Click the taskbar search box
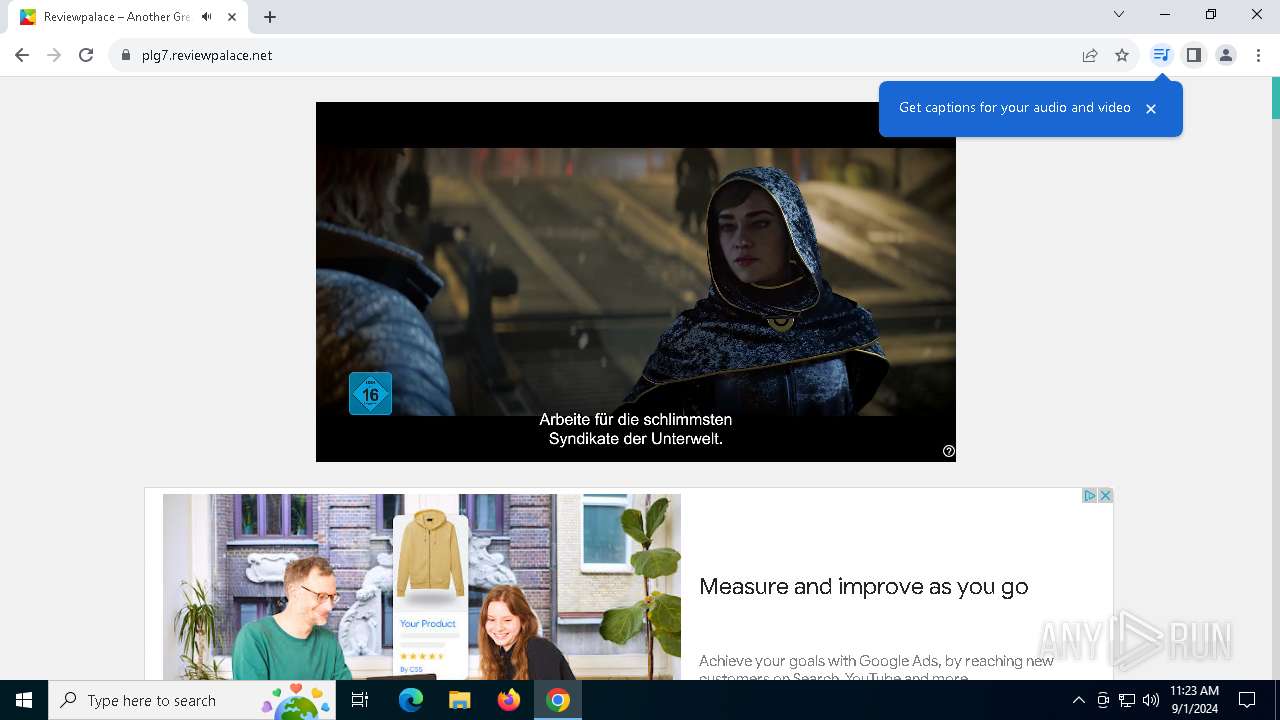1280x720 pixels. click(193, 700)
